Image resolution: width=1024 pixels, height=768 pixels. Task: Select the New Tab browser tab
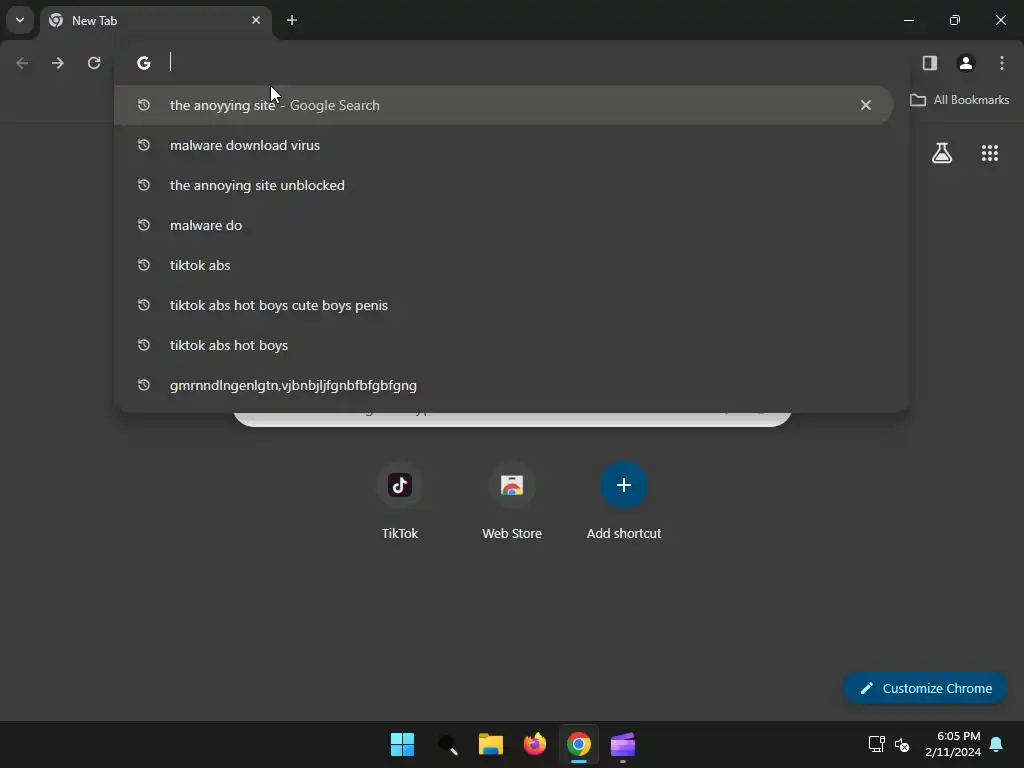[157, 21]
